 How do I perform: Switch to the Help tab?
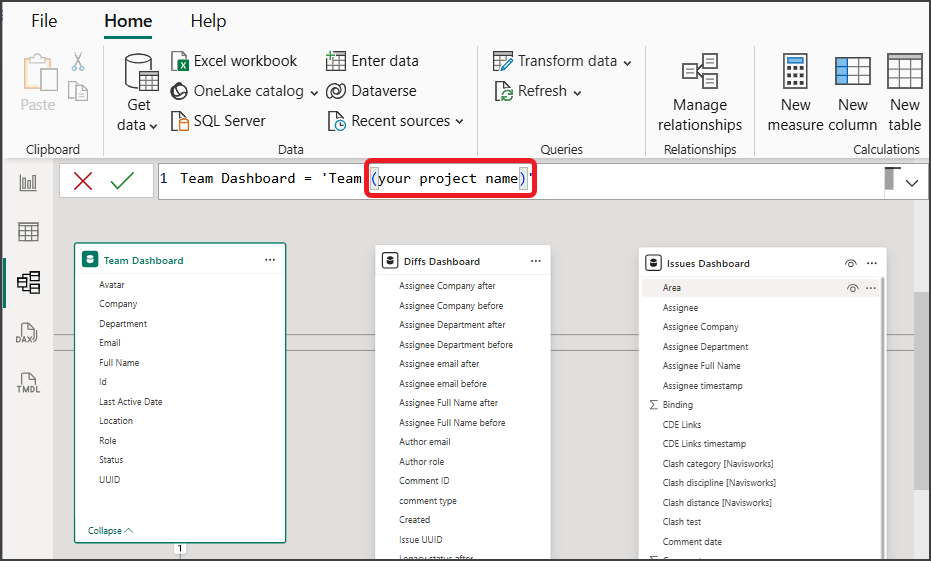point(208,21)
